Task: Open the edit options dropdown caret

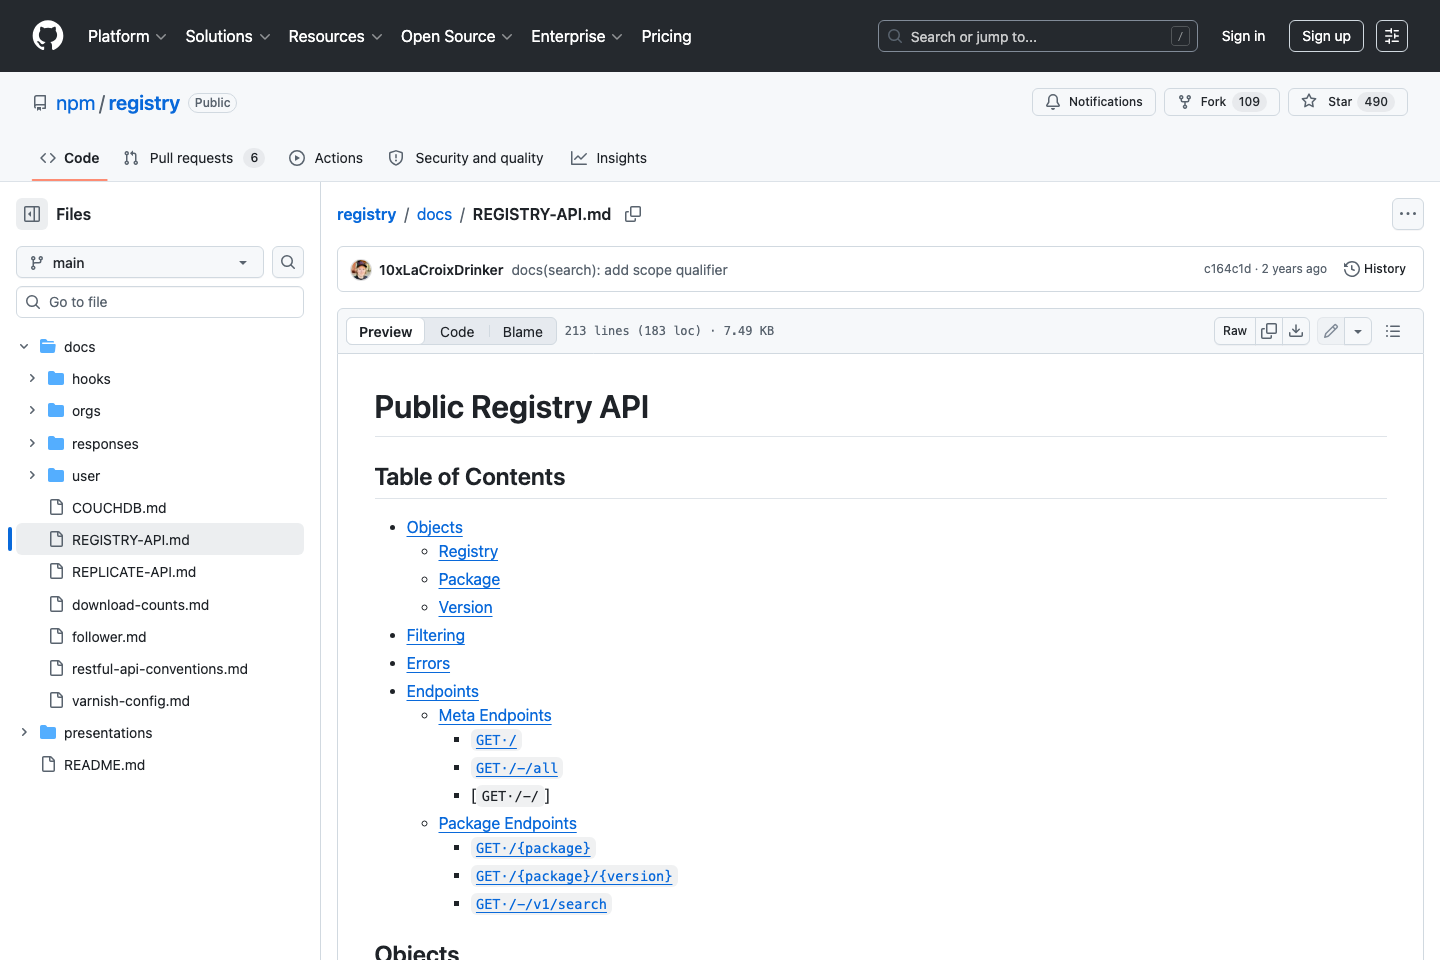Action: pos(1357,330)
